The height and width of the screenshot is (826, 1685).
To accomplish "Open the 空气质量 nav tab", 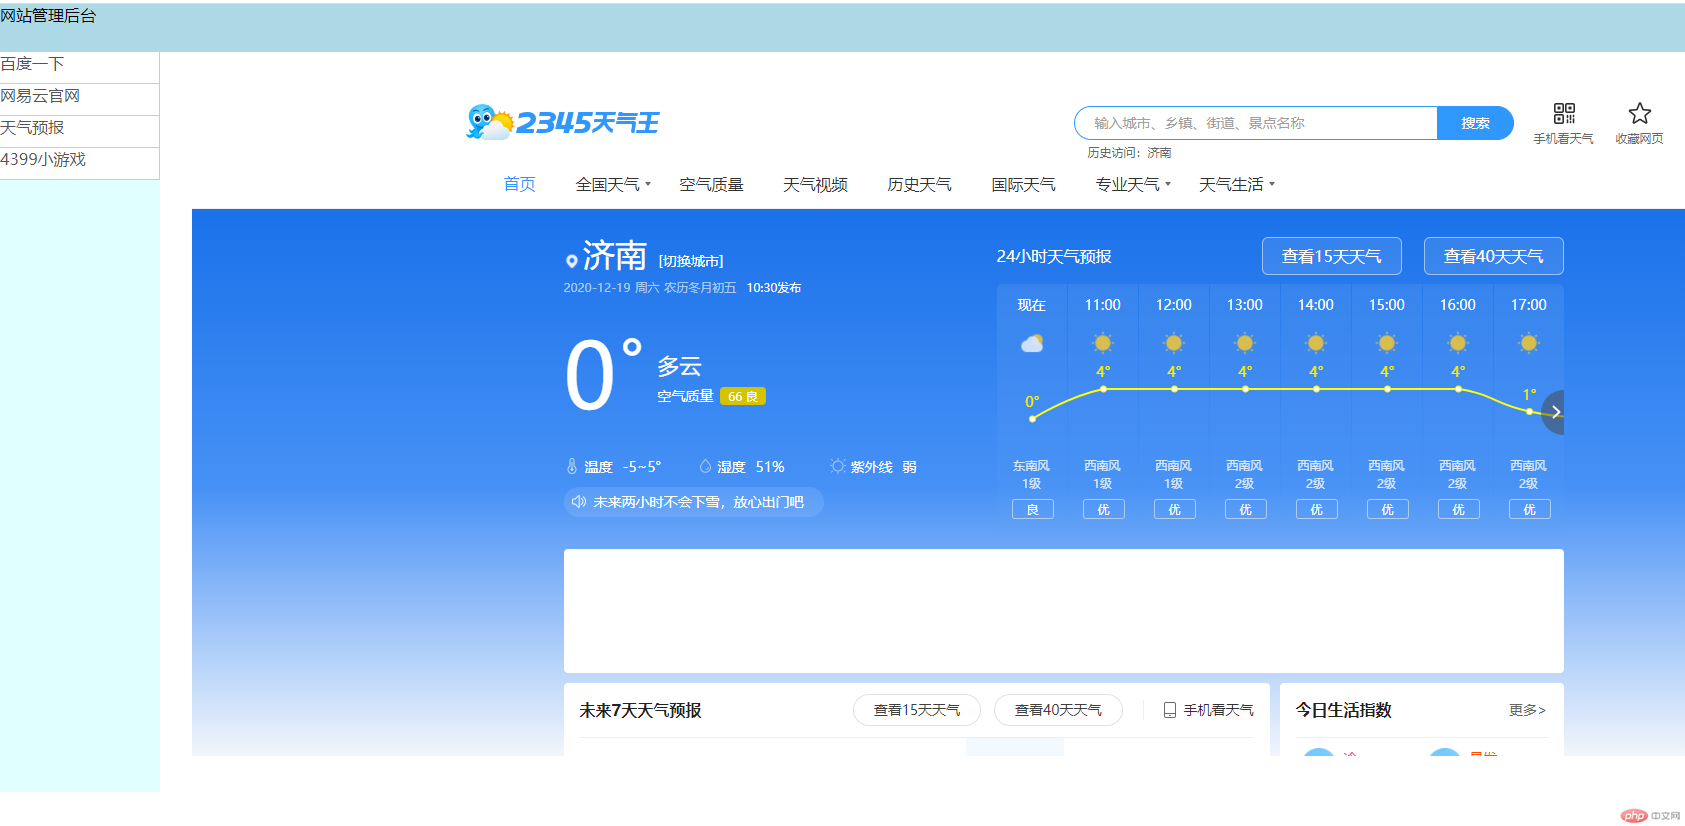I will pyautogui.click(x=712, y=184).
